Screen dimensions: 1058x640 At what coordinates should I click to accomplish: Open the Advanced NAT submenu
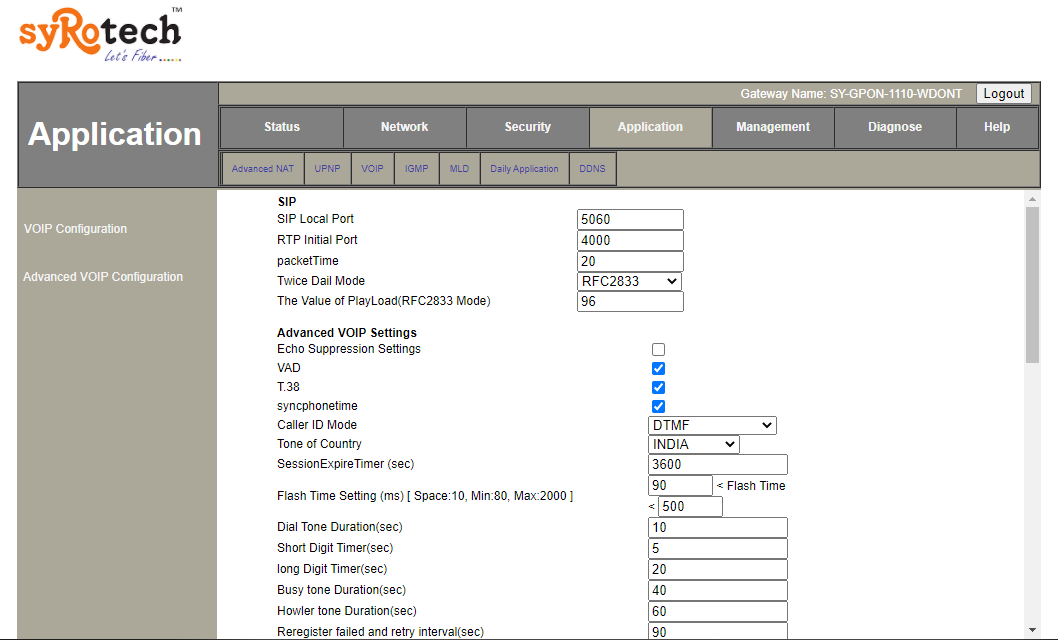tap(262, 169)
